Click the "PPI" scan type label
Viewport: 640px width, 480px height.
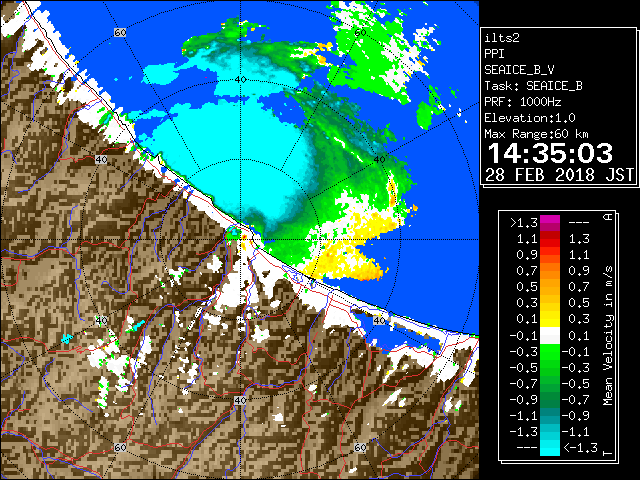coord(494,54)
